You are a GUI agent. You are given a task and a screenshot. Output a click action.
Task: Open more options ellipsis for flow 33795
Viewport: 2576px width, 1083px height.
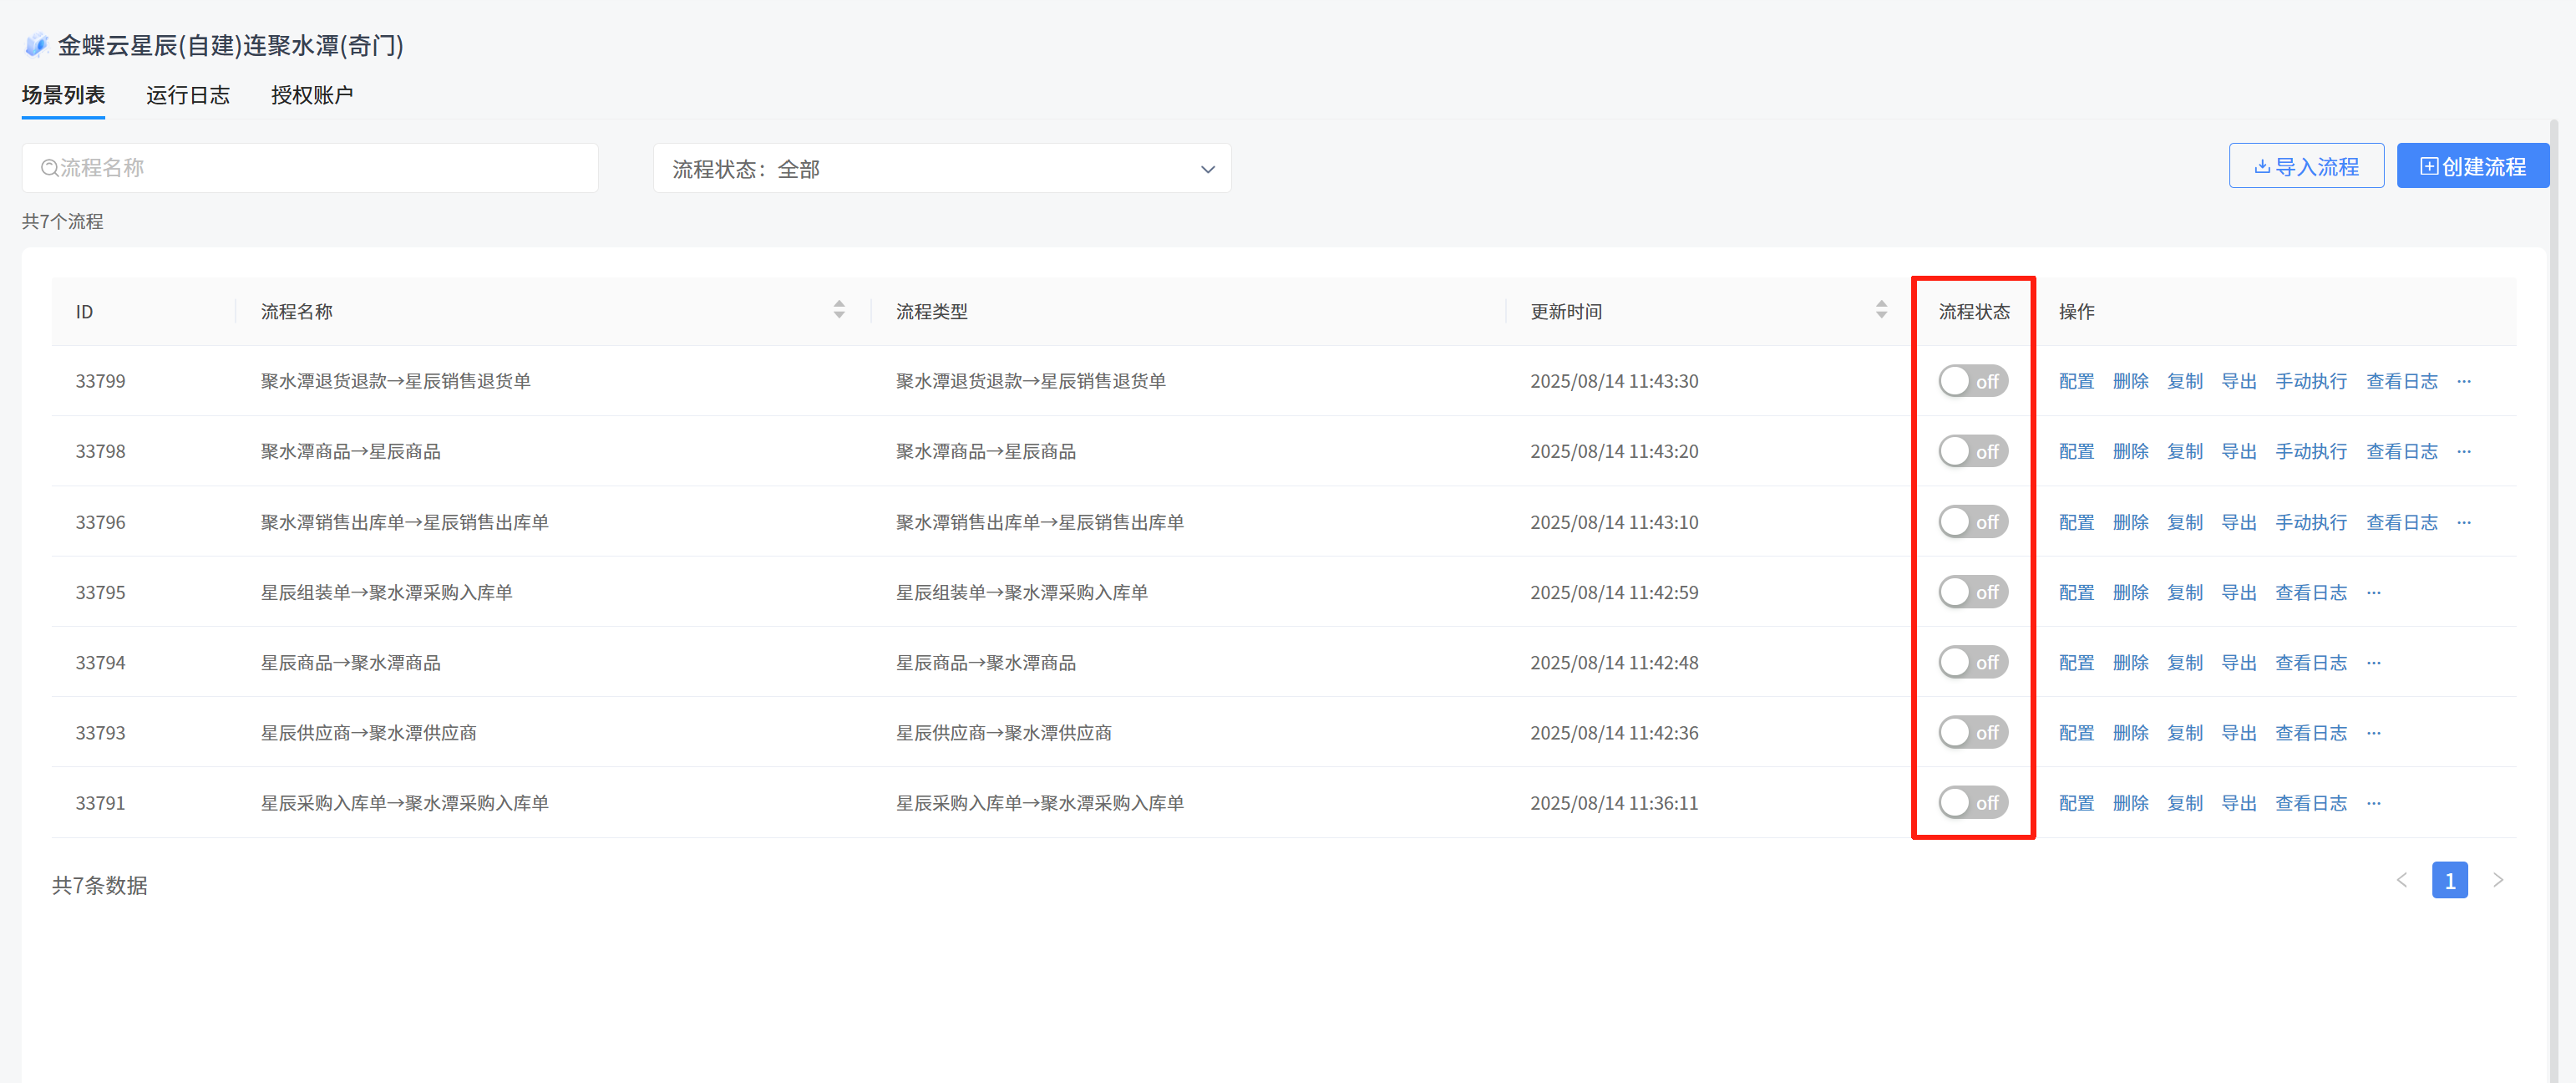[2373, 593]
